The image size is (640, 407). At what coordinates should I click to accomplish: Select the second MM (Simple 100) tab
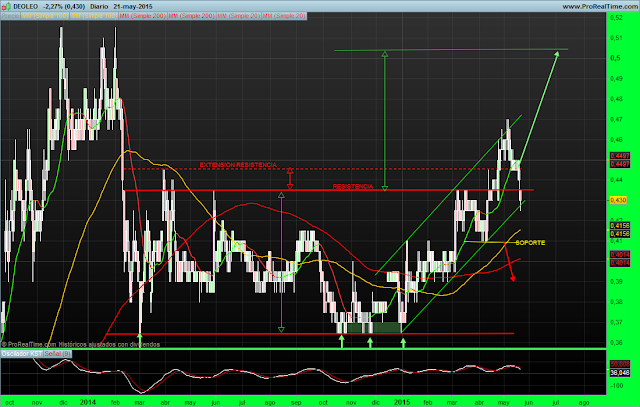(93, 16)
